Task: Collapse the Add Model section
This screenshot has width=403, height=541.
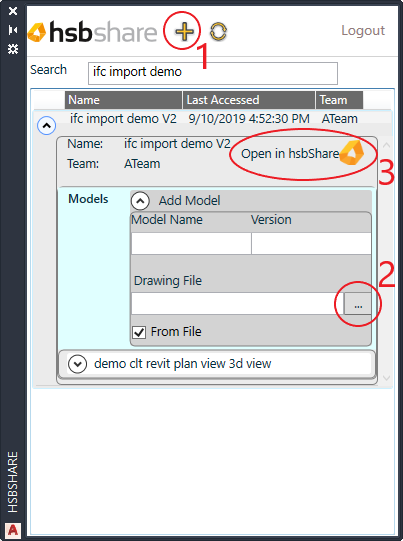Action: (x=140, y=201)
